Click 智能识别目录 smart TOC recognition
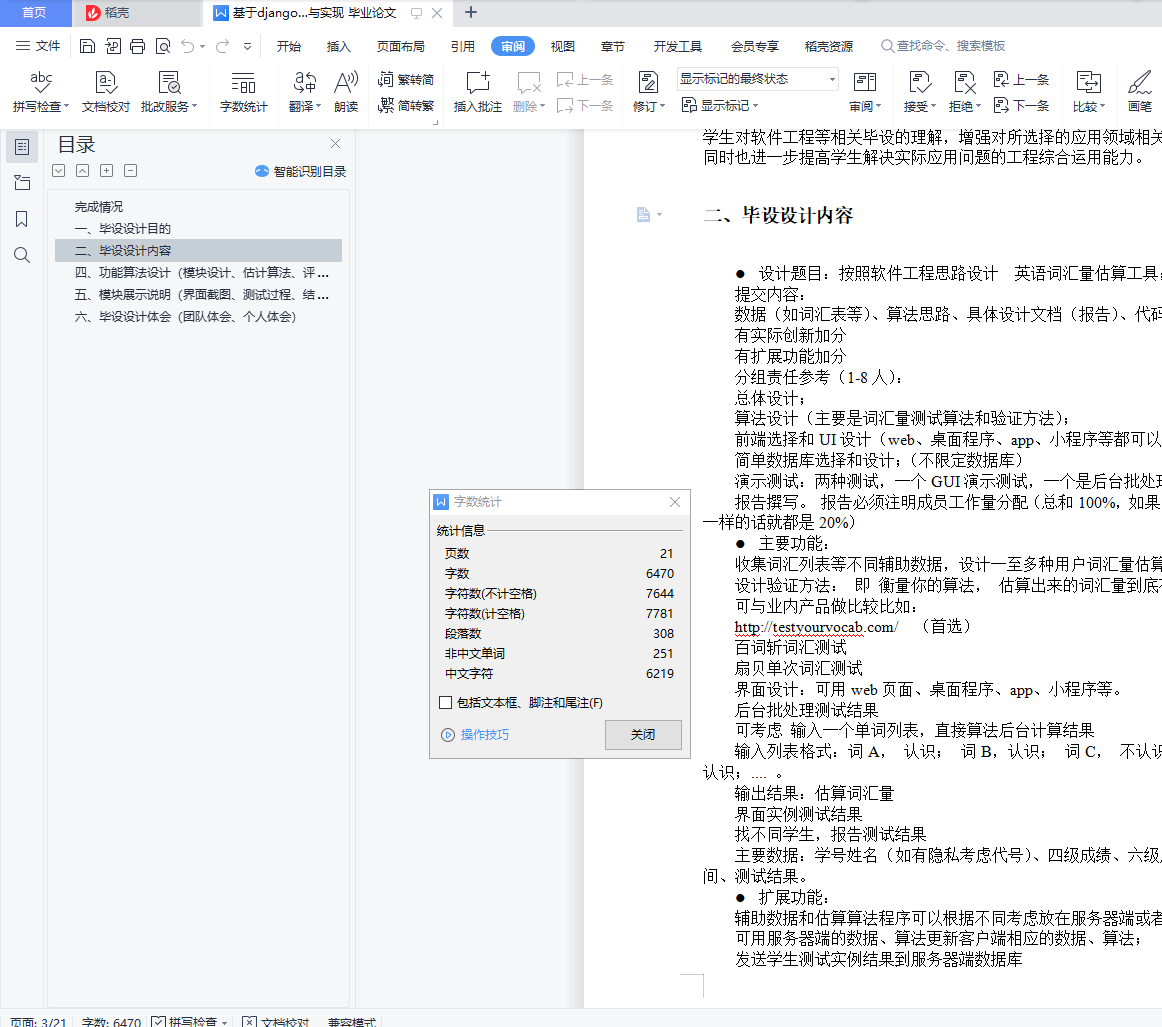 tap(300, 171)
